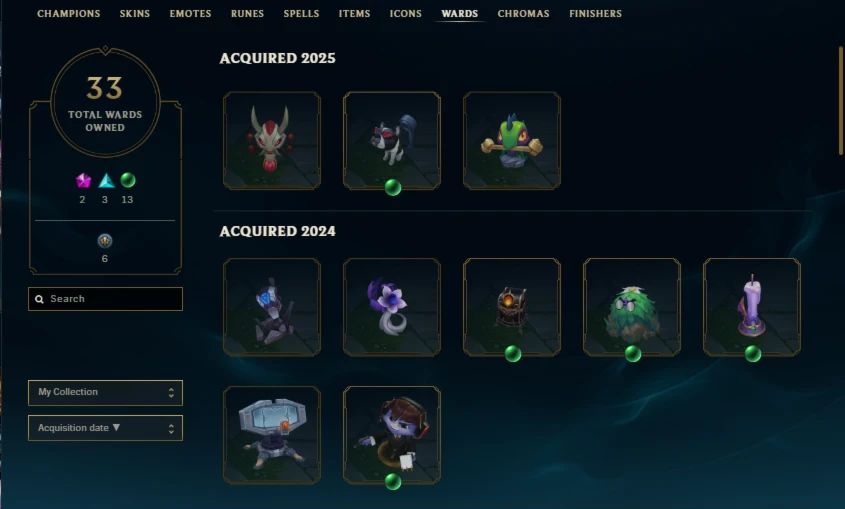Click the green orb rarity icon in summary
845x509 pixels.
tap(128, 180)
